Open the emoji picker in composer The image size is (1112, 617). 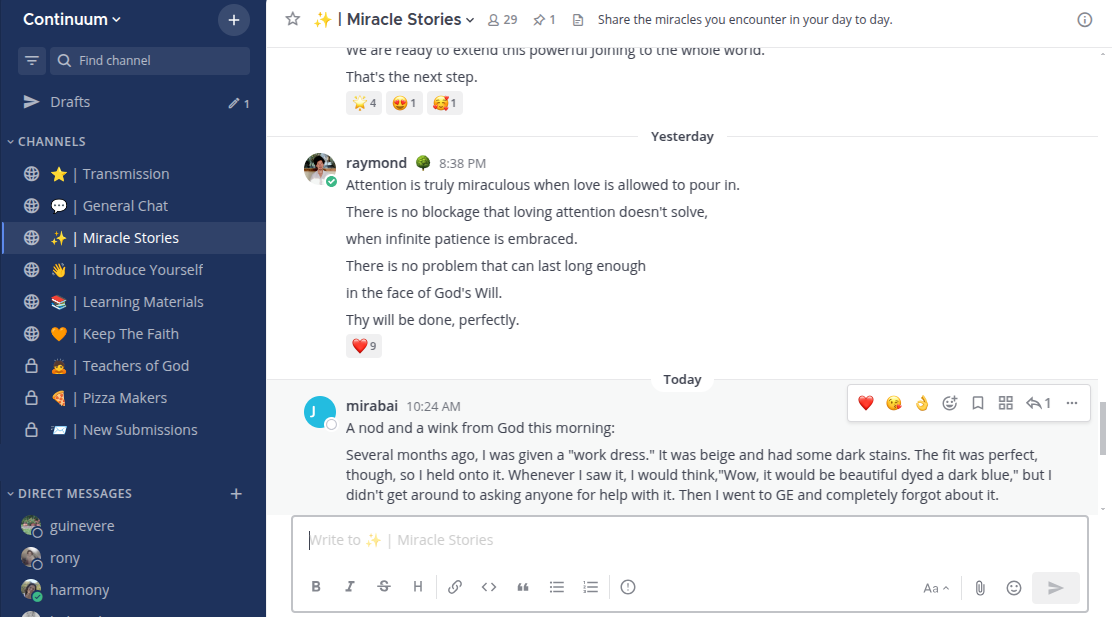coord(1014,588)
